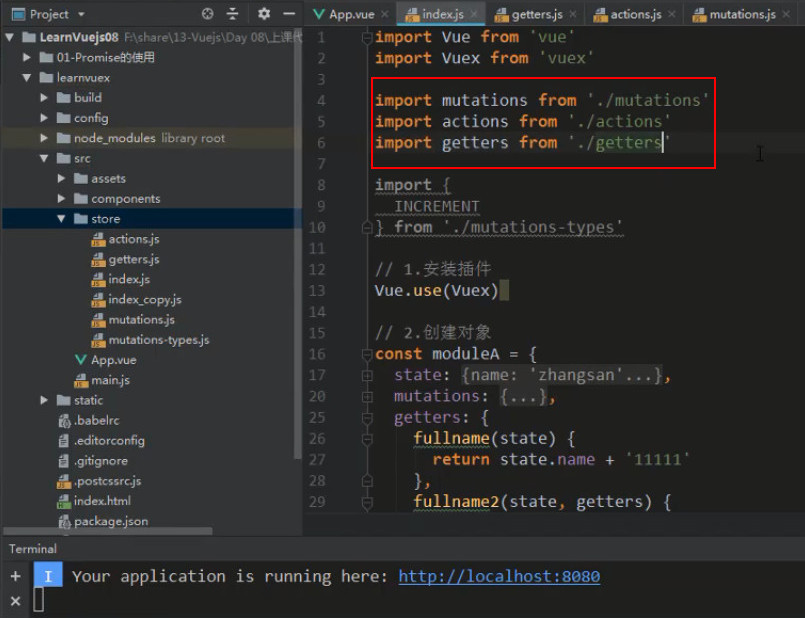Close the index.js tab

click(x=473, y=14)
